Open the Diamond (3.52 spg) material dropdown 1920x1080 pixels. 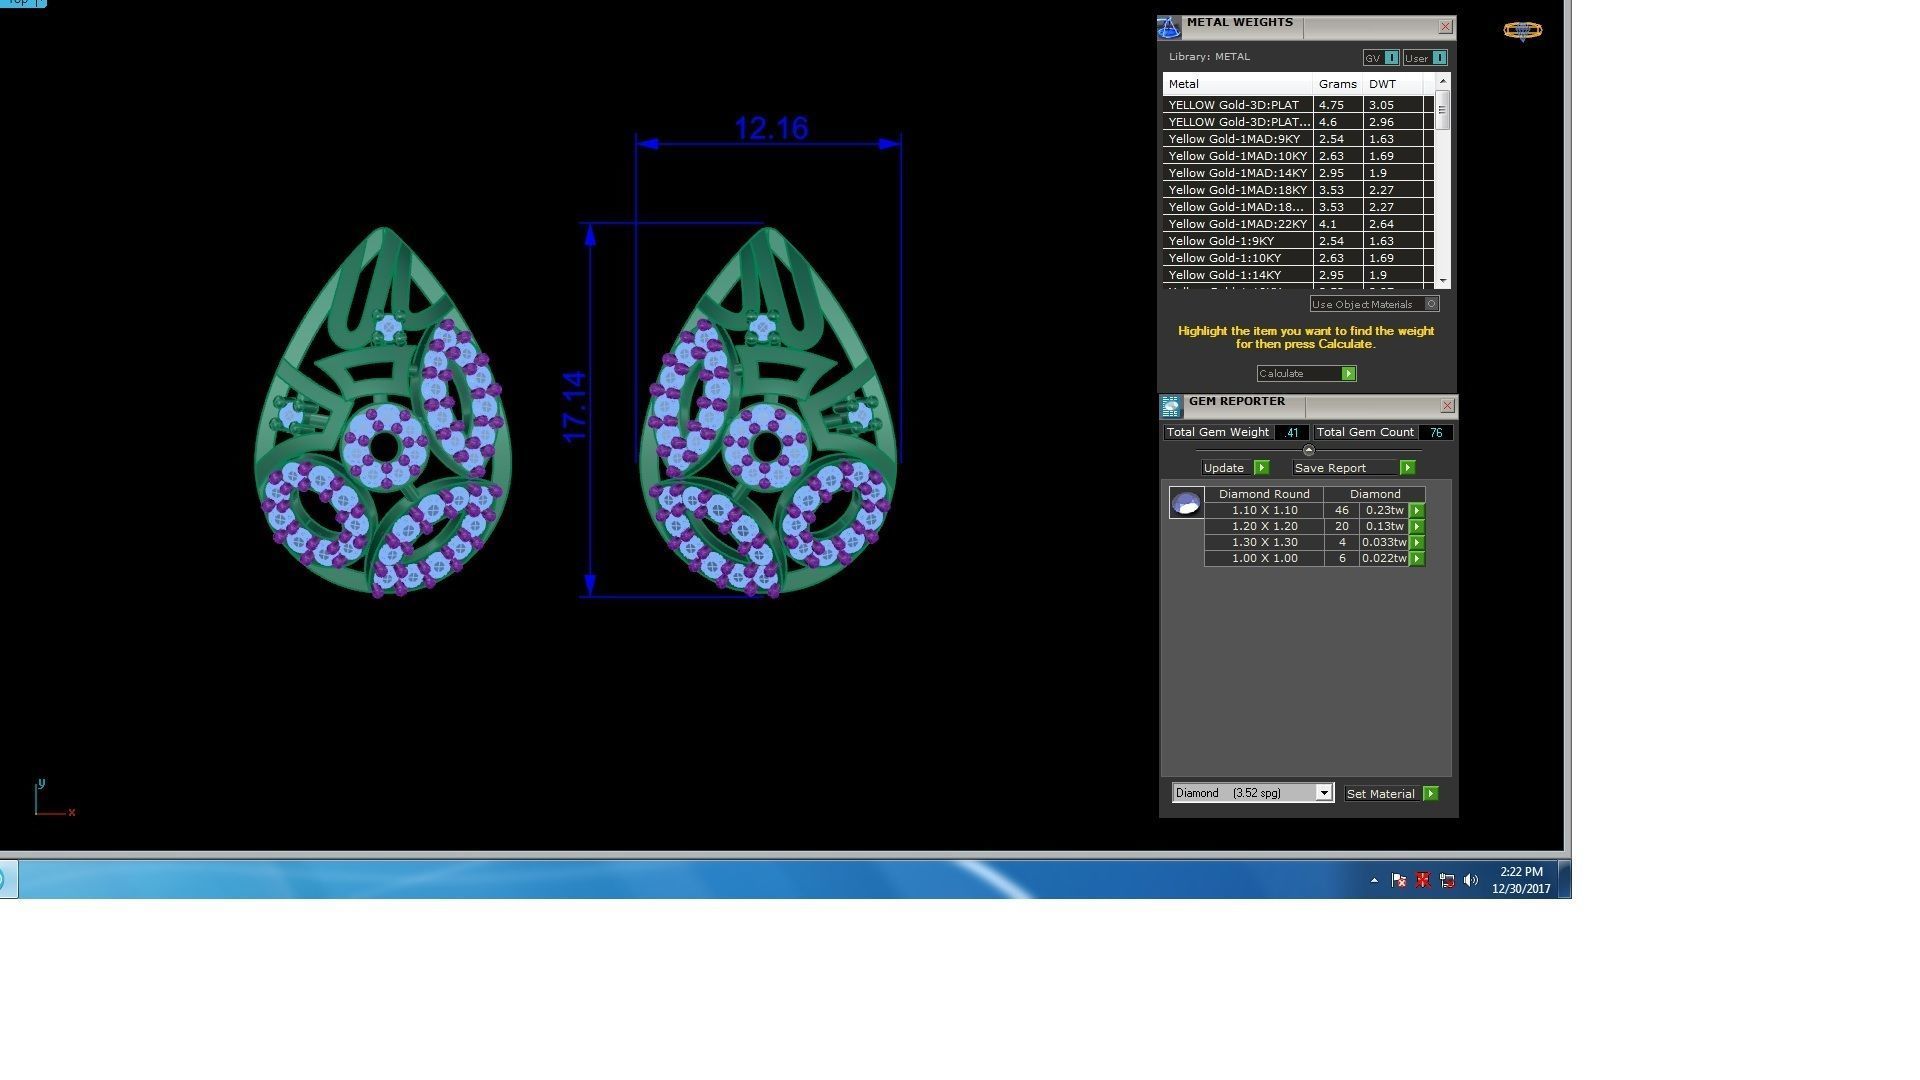1323,794
